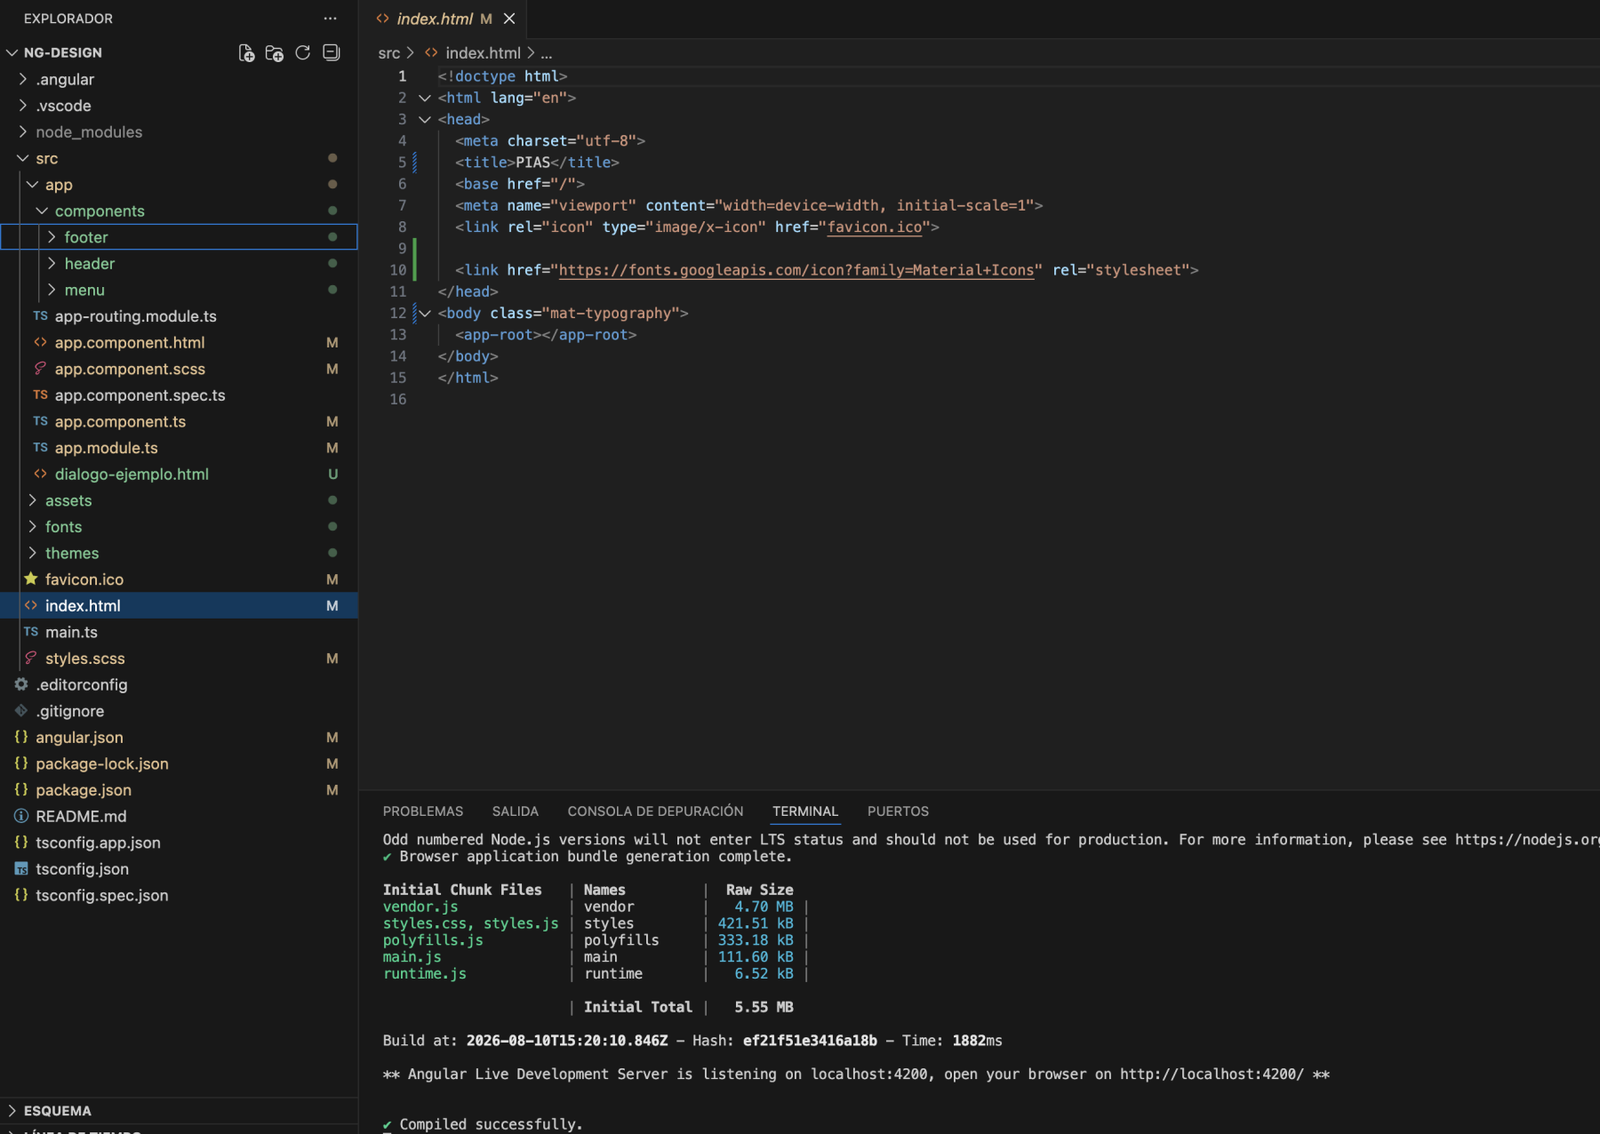
Task: Collapse all folders in explorer icon
Action: point(331,53)
